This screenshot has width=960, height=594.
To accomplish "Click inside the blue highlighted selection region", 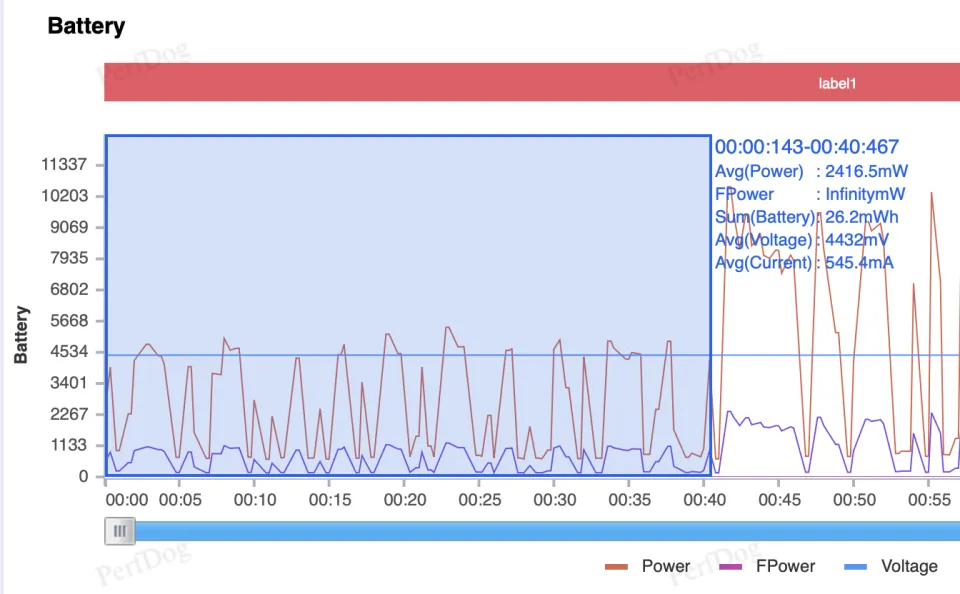I will pyautogui.click(x=400, y=250).
